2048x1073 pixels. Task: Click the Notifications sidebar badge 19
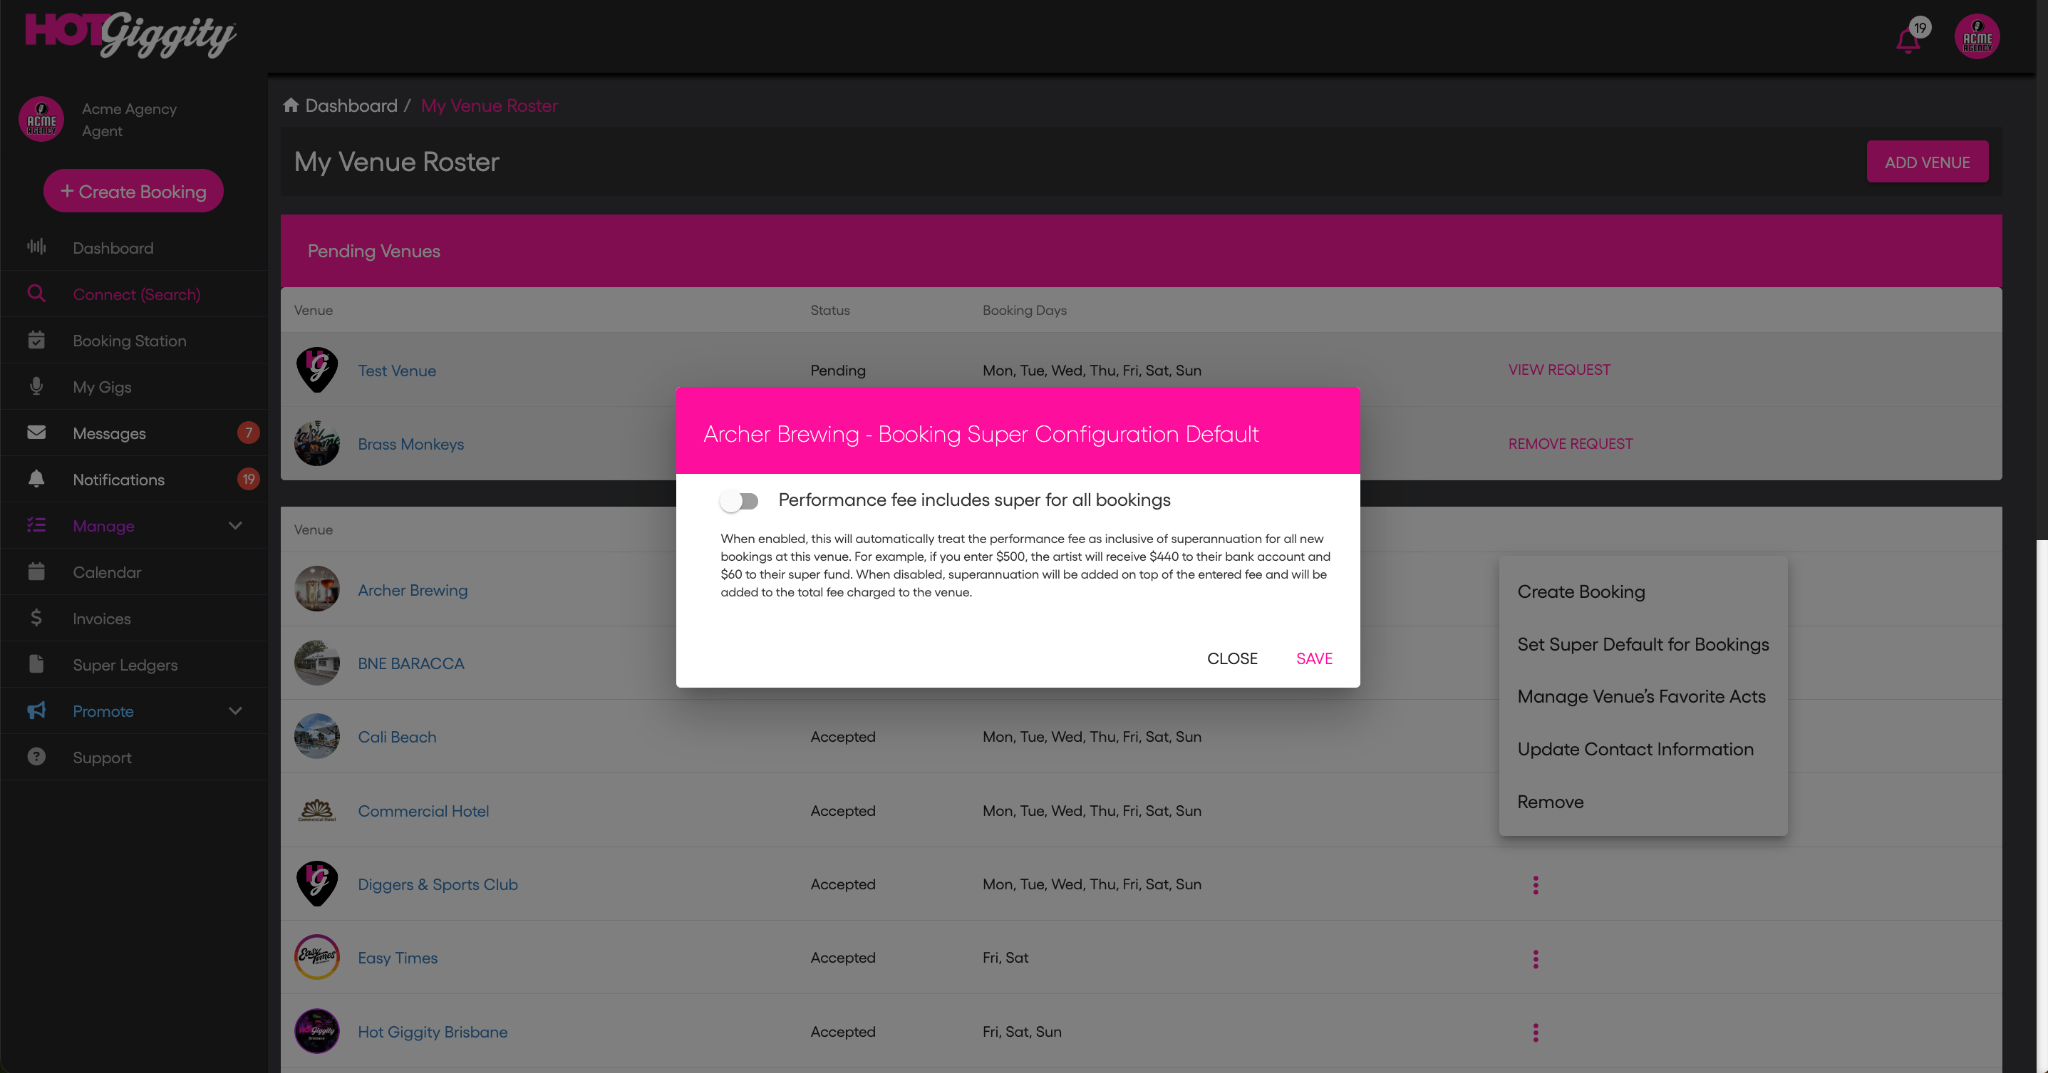[248, 479]
